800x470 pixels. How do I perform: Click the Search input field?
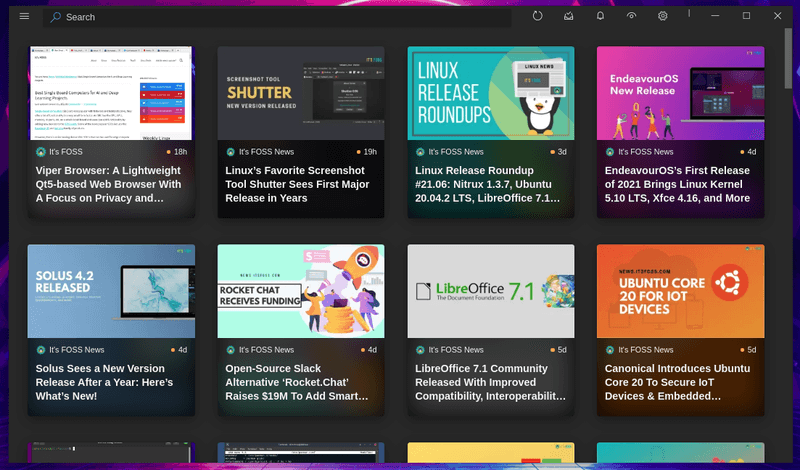pos(277,17)
